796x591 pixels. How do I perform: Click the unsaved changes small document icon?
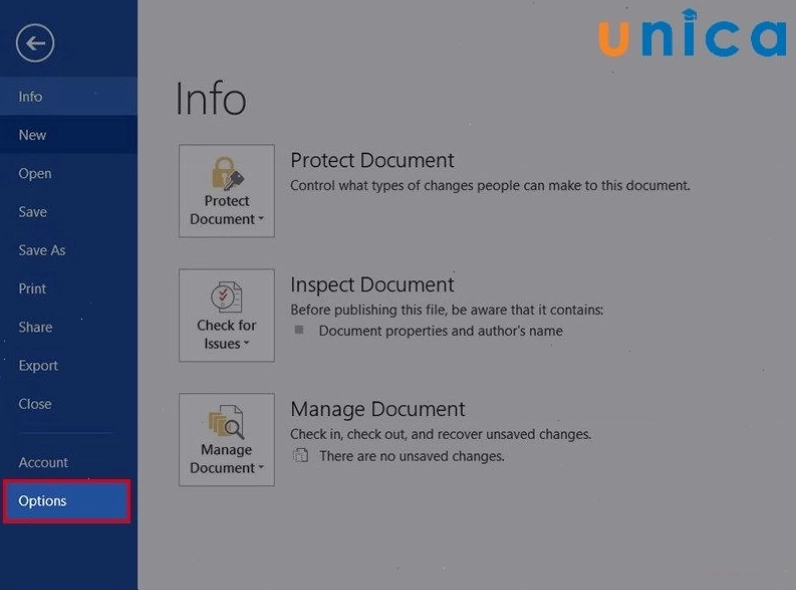[301, 455]
